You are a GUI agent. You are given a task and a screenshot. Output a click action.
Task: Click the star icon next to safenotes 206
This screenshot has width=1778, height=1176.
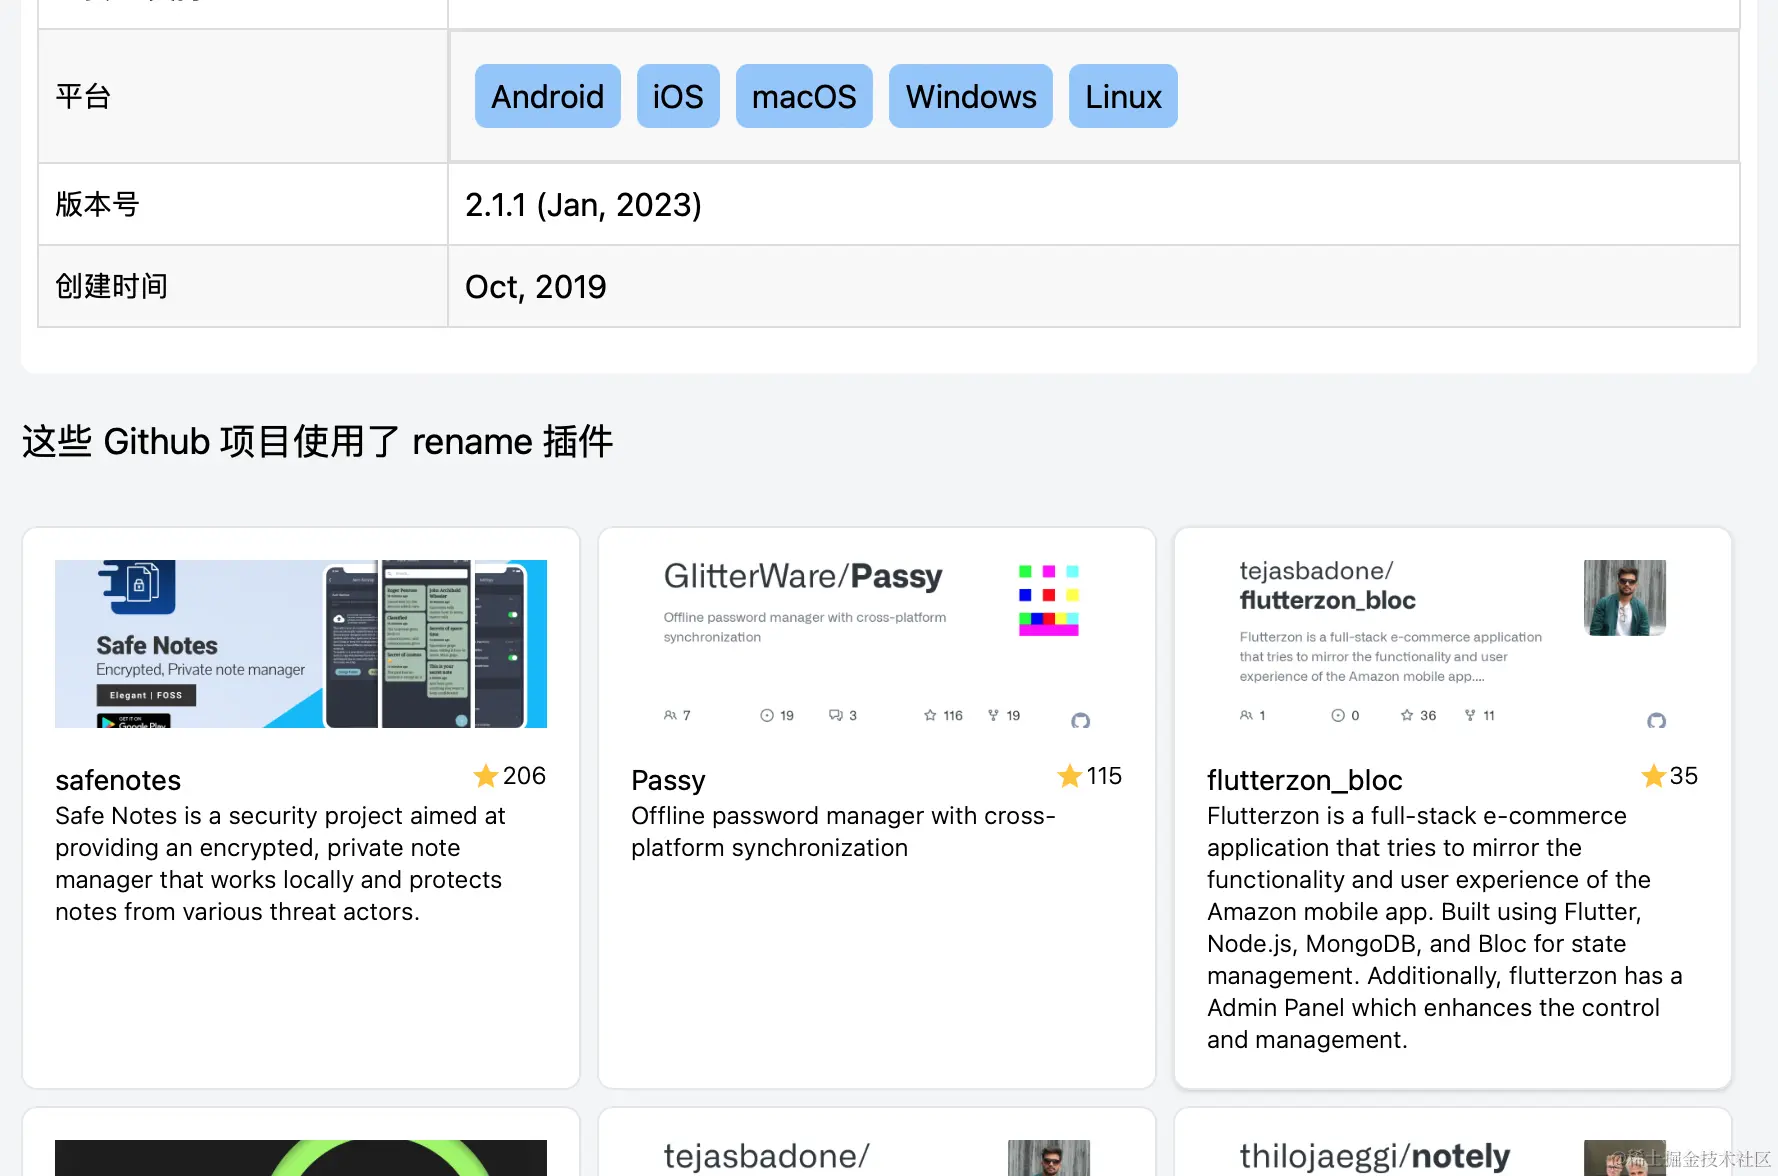pyautogui.click(x=486, y=776)
